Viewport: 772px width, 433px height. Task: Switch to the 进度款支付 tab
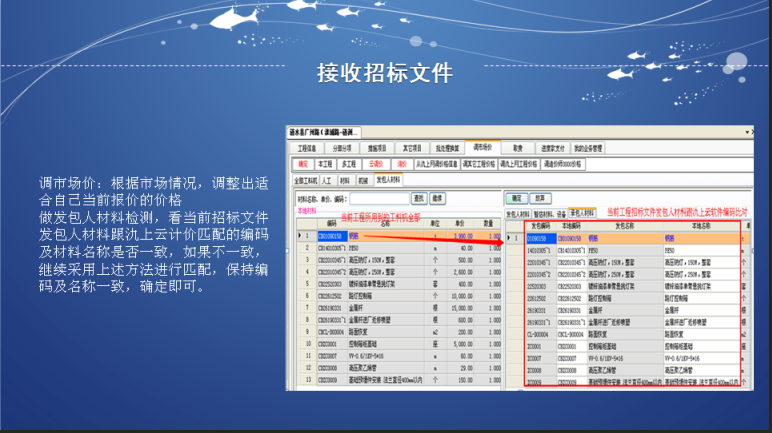pos(552,148)
